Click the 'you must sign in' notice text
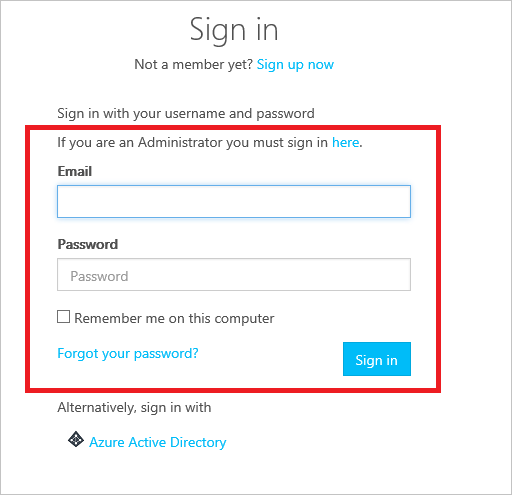Image resolution: width=512 pixels, height=495 pixels. (x=277, y=143)
